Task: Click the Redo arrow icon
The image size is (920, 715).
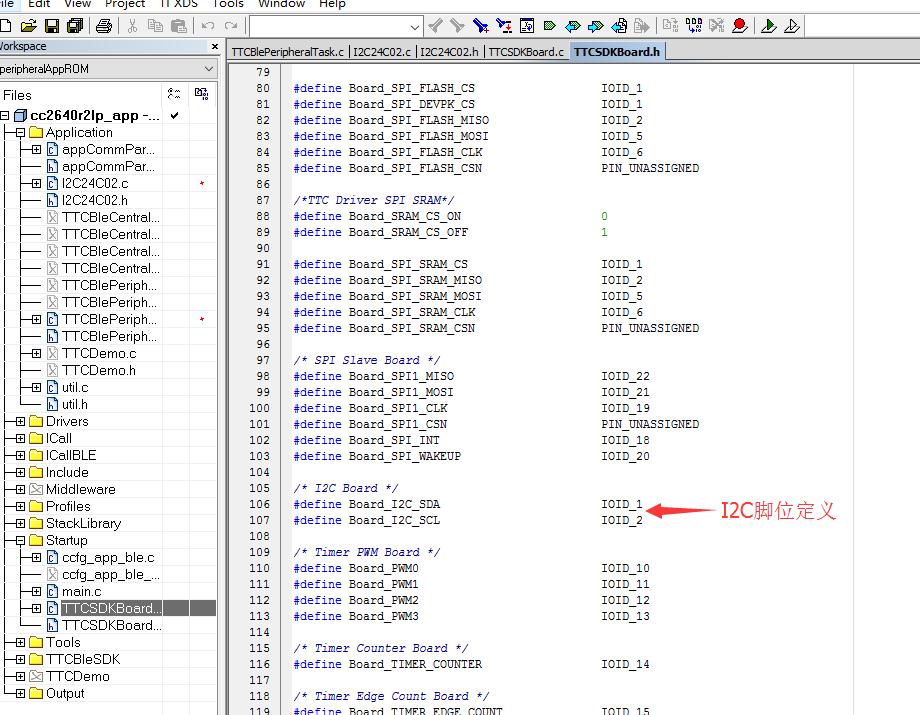Action: 231,26
